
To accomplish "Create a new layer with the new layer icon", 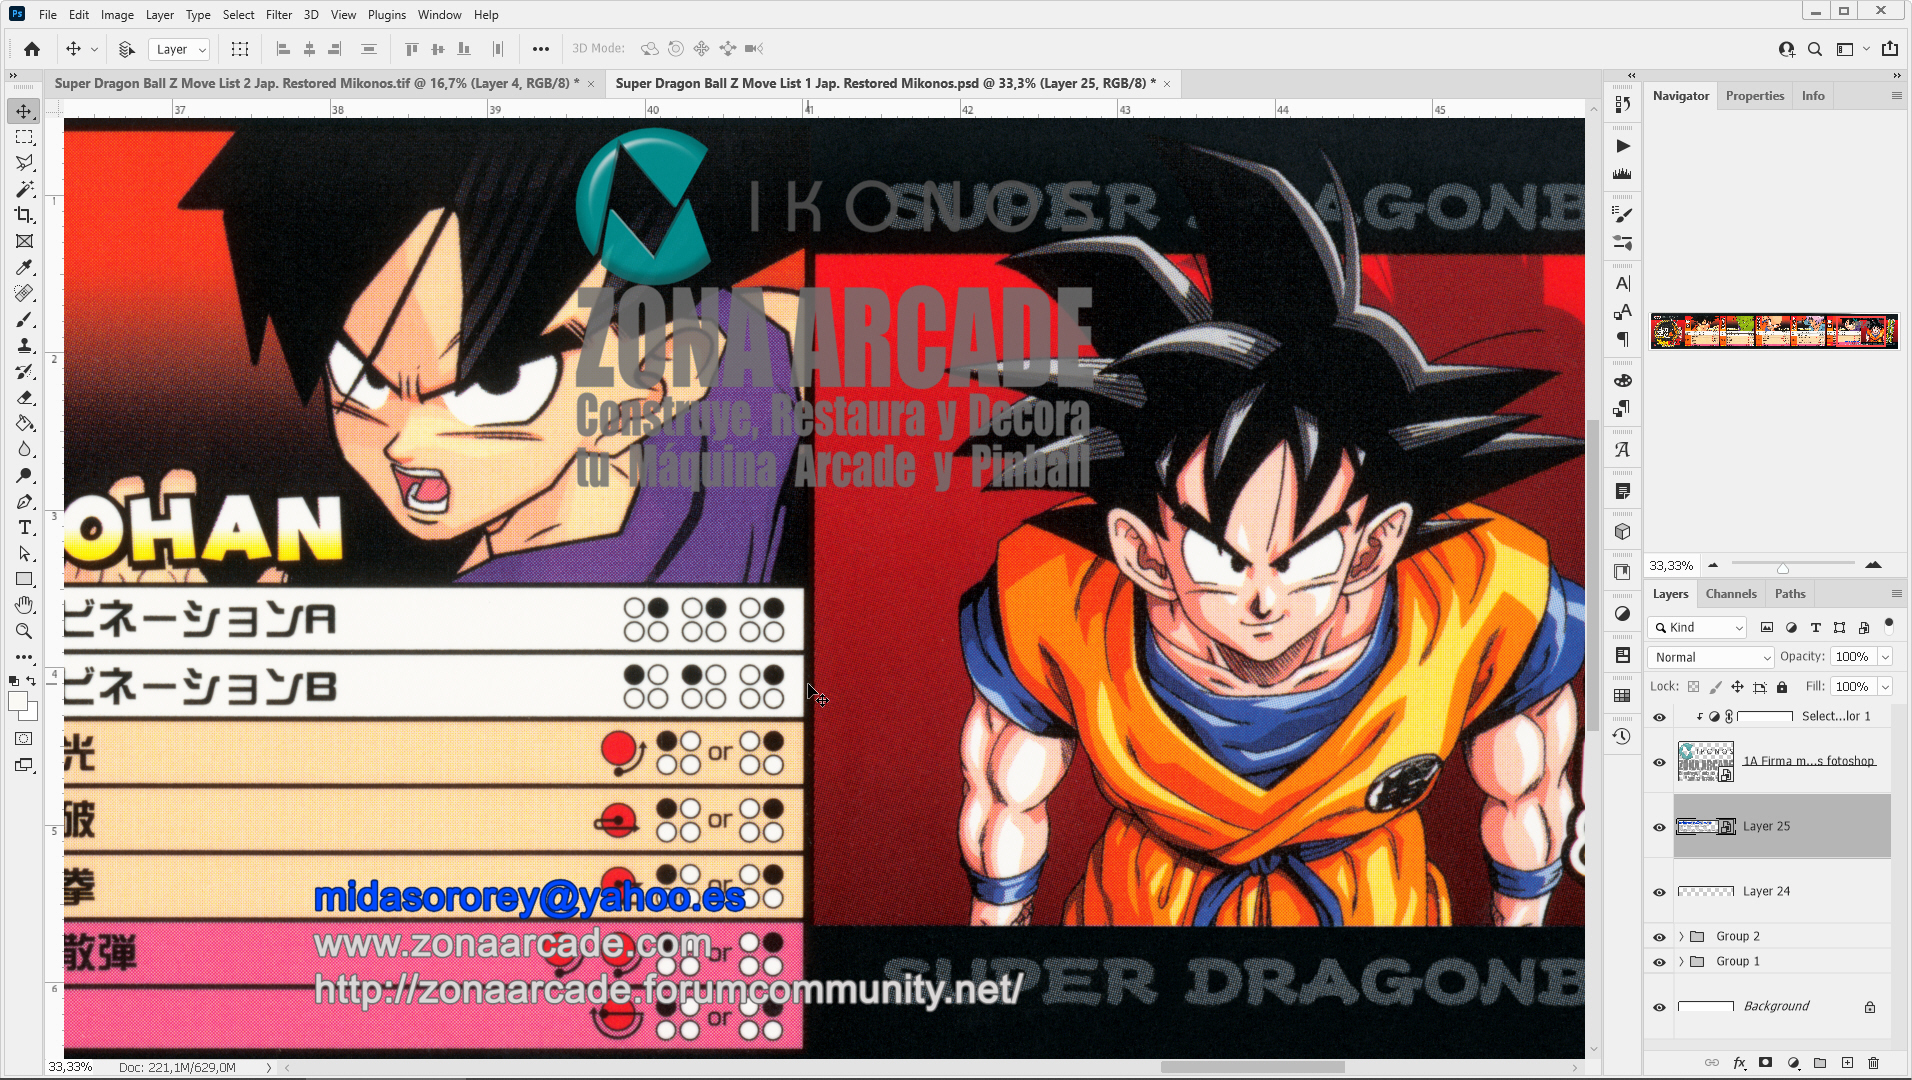I will pos(1845,1063).
